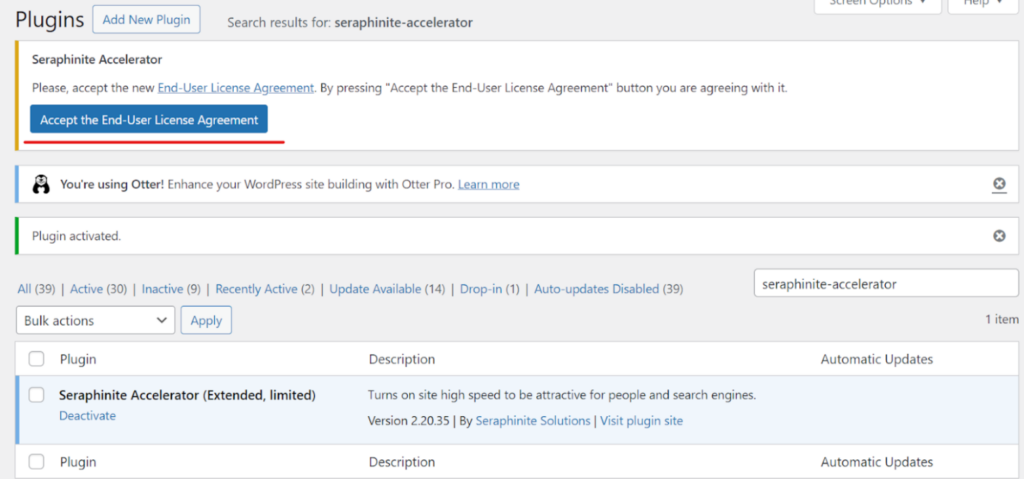Click Add New Plugin button
This screenshot has height=479, width=1024.
click(146, 20)
